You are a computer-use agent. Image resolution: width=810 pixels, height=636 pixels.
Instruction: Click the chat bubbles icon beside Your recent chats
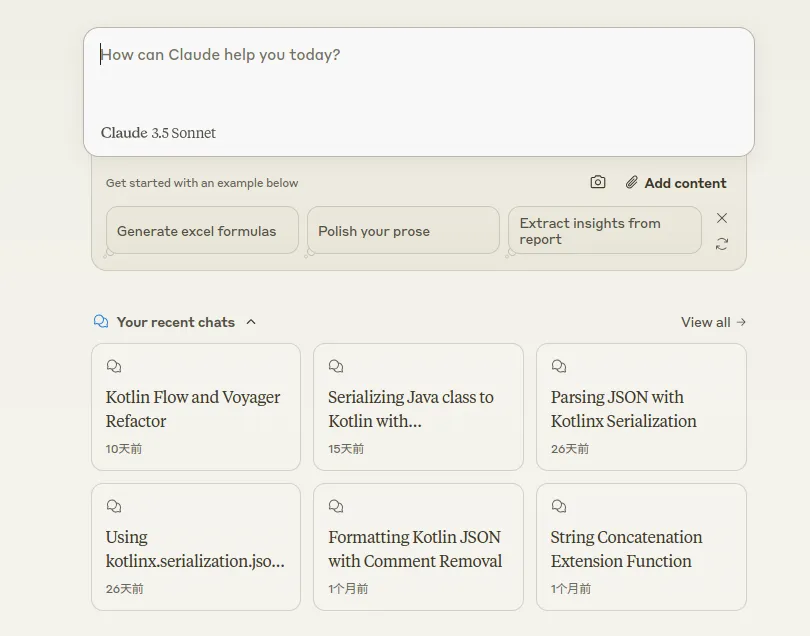pos(101,322)
